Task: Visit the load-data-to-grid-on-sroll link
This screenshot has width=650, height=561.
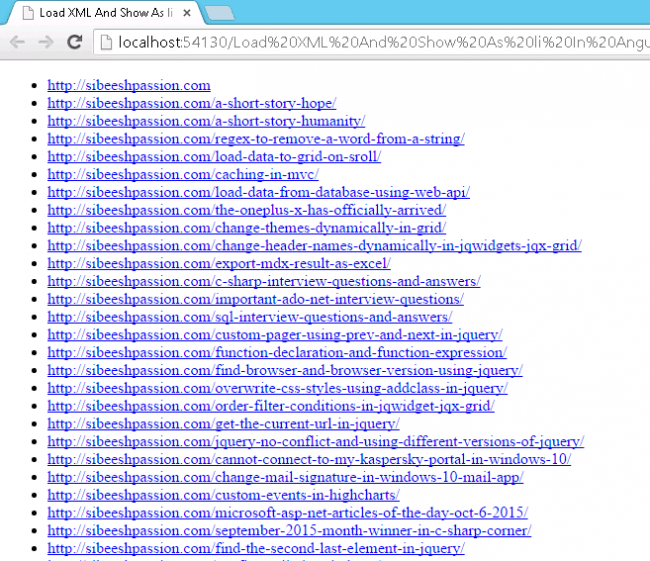Action: click(x=214, y=157)
